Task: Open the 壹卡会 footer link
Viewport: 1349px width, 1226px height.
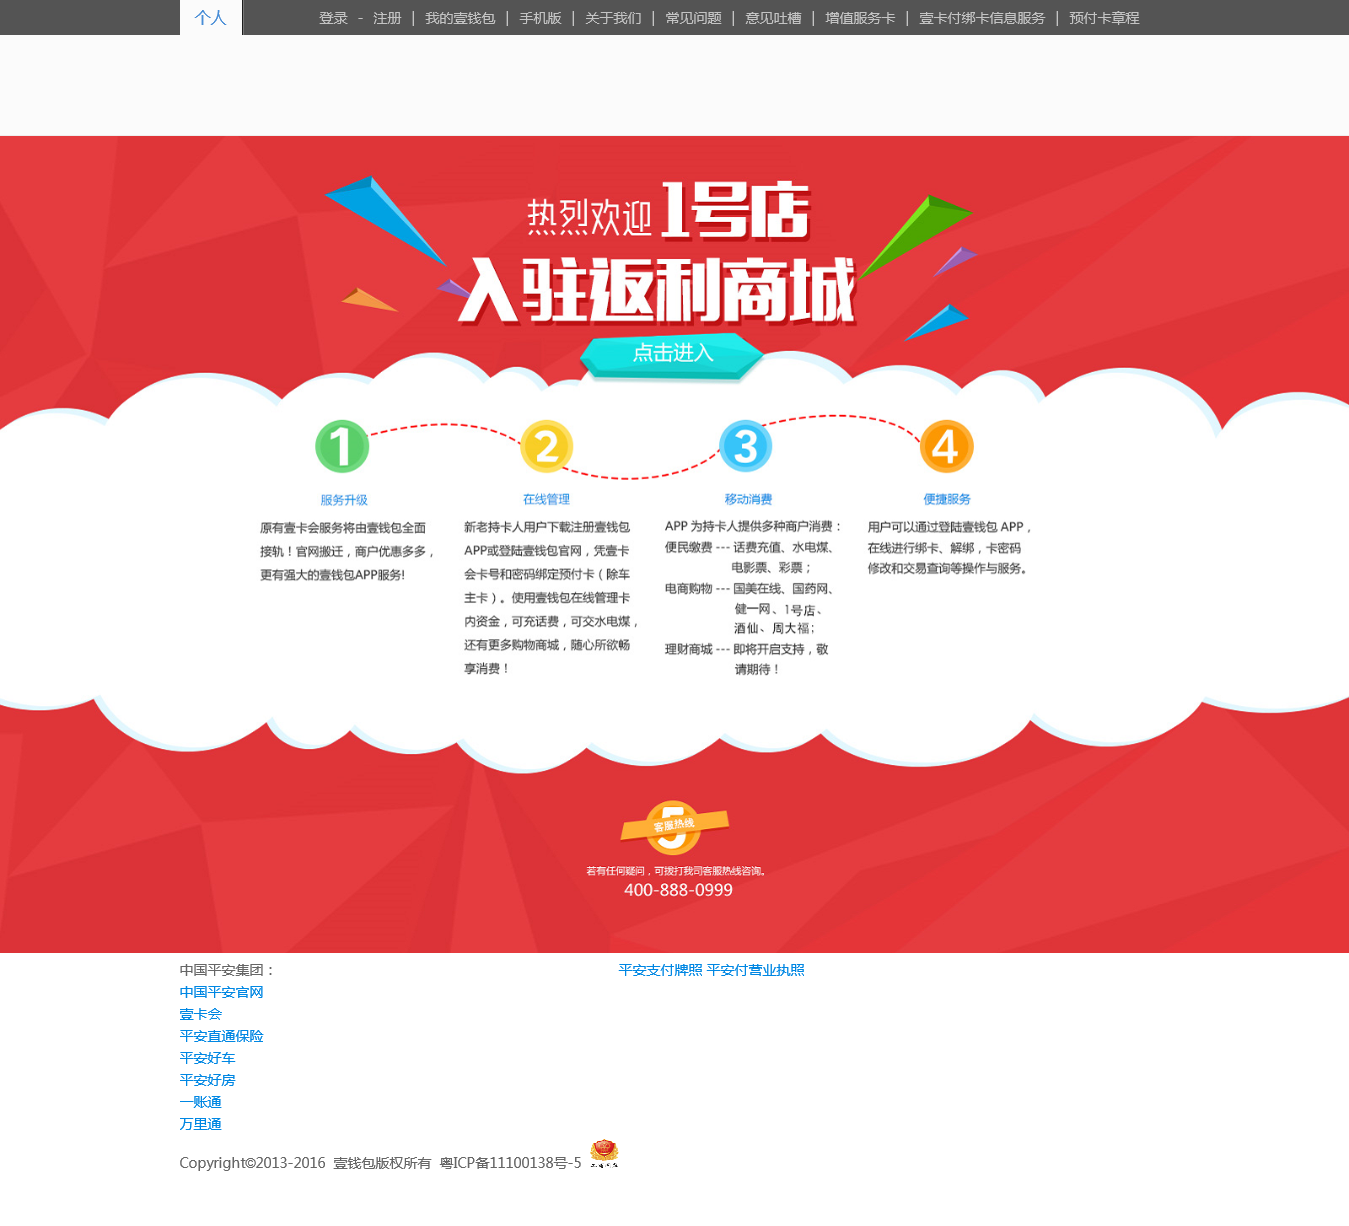Action: coord(200,1014)
